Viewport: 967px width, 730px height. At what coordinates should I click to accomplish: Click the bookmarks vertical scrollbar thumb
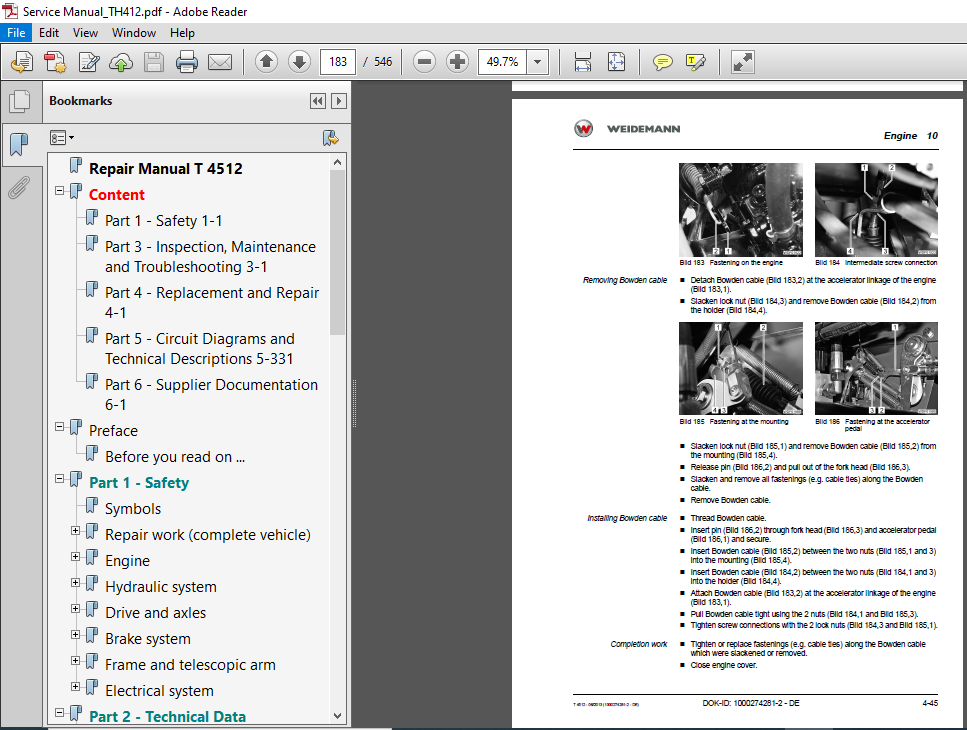(x=337, y=253)
